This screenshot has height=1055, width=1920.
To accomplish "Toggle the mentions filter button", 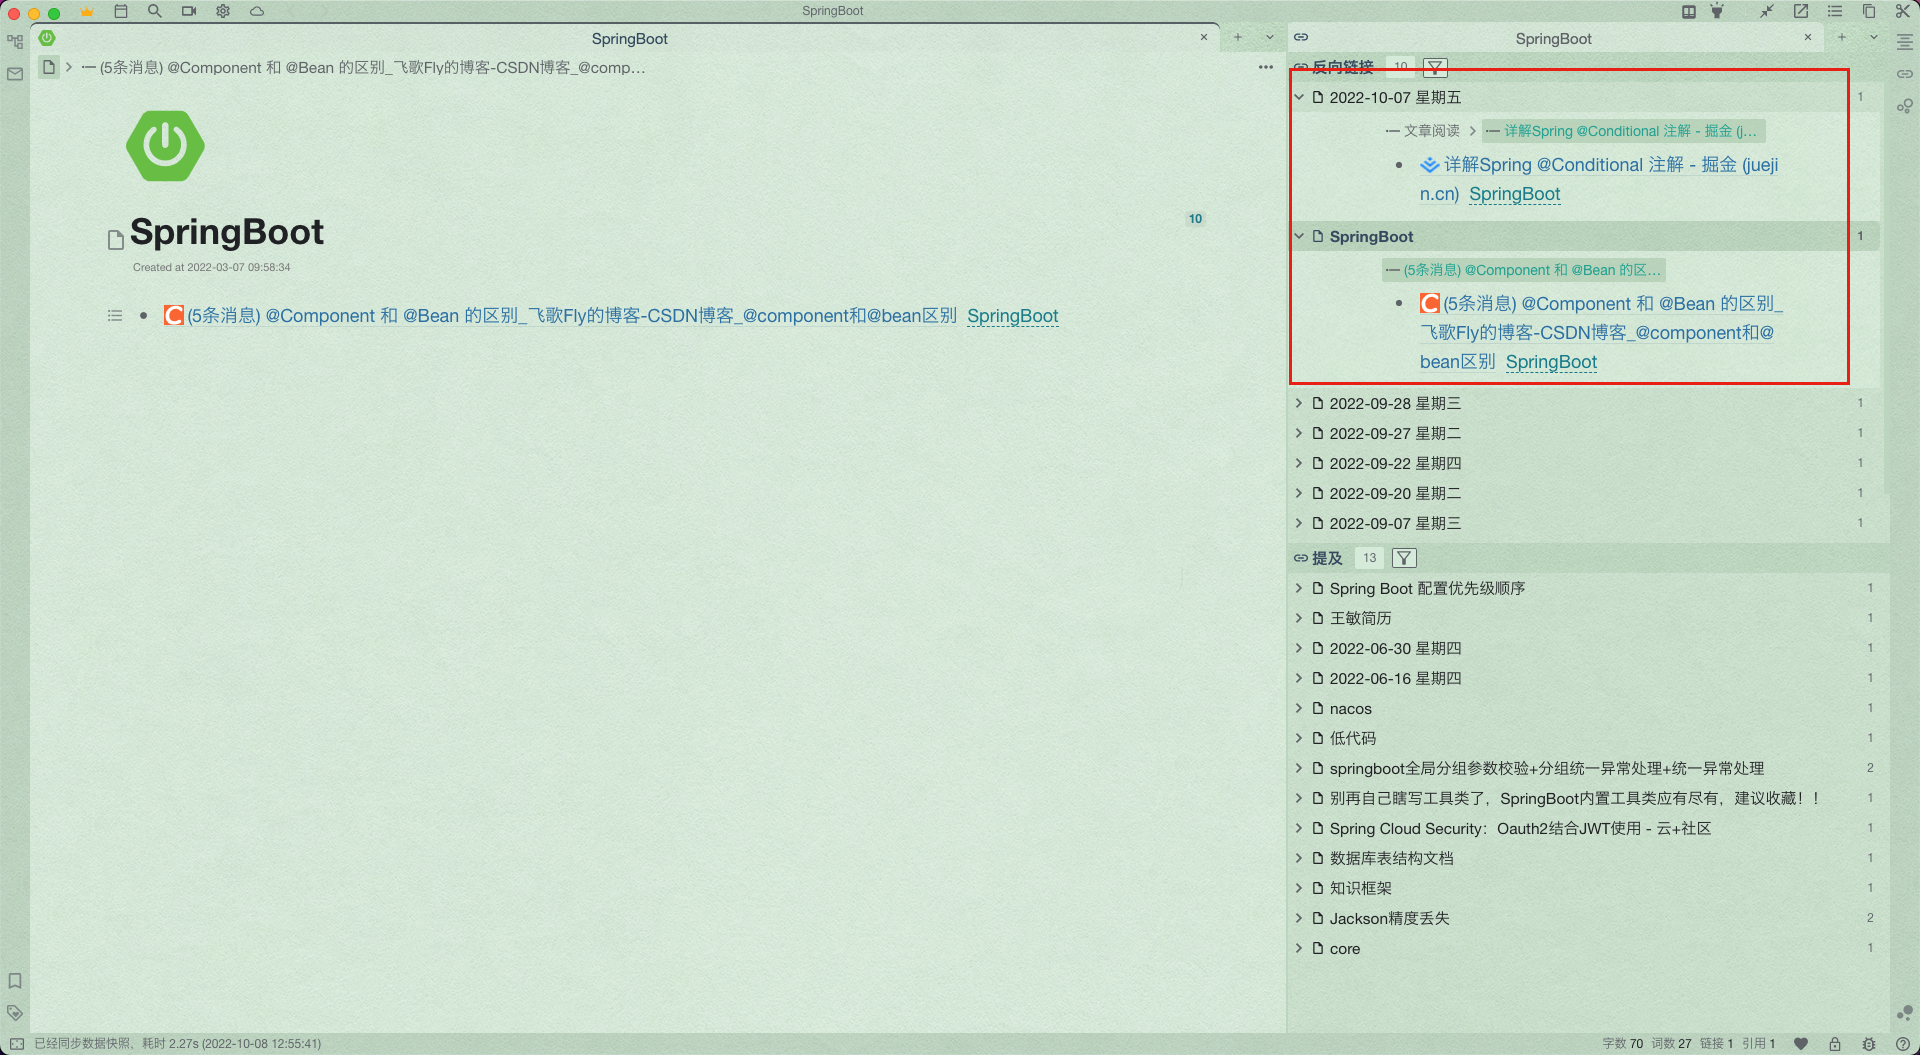I will point(1404,558).
